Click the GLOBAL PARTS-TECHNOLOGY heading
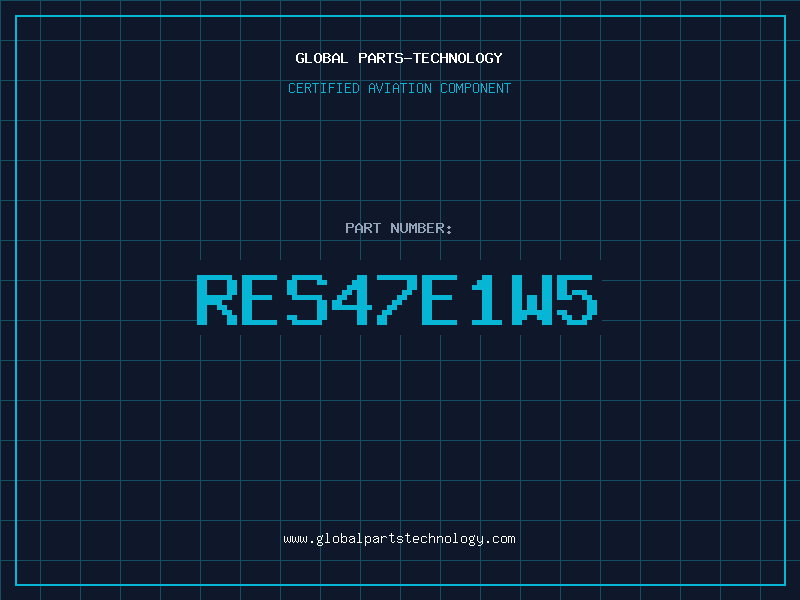800x600 pixels. (399, 58)
